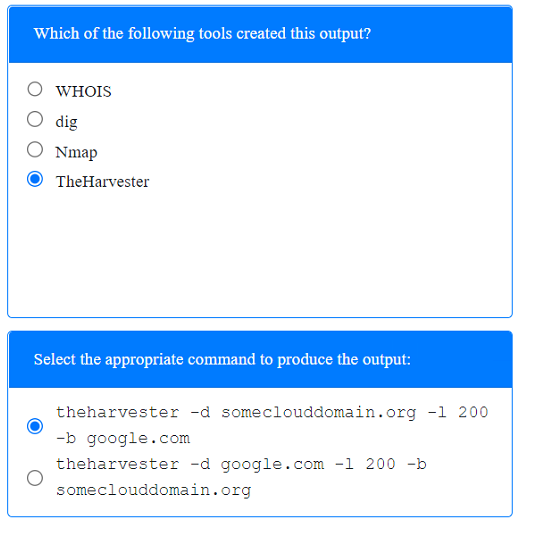Click the word 'output:' in the second header
Image resolution: width=547 pixels, height=556 pixels.
coord(387,360)
